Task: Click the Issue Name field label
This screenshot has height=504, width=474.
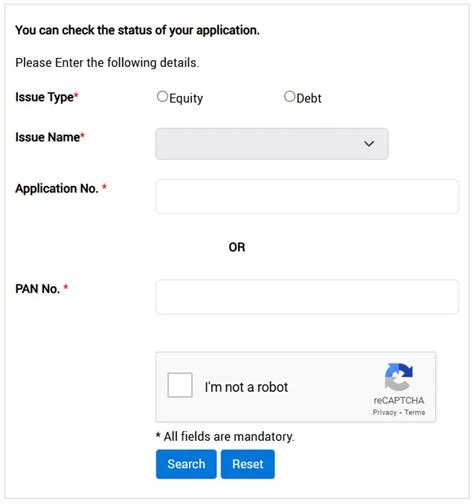Action: 50,137
